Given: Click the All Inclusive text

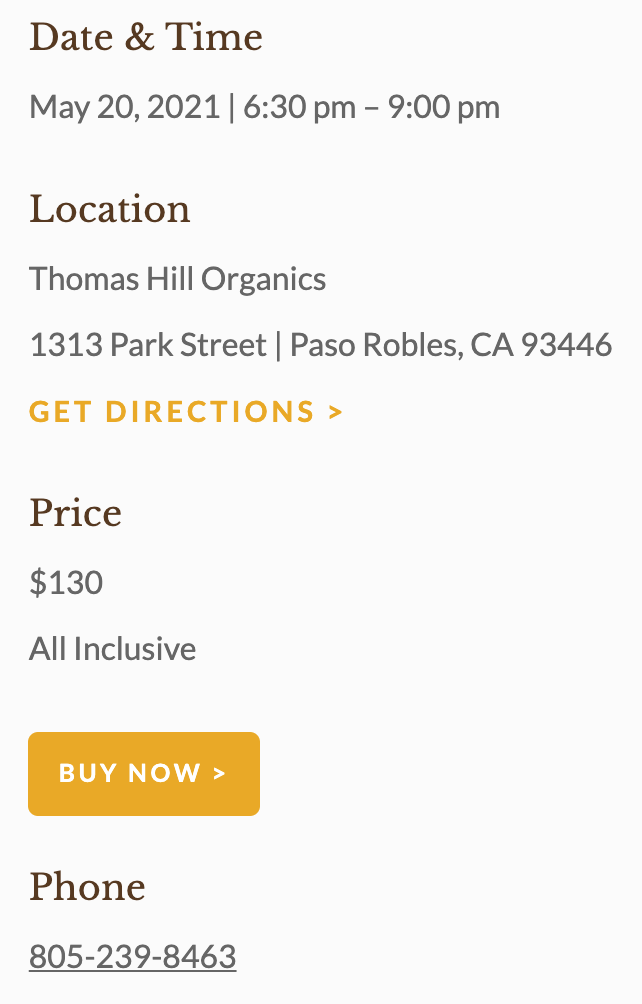Looking at the screenshot, I should pos(113,649).
